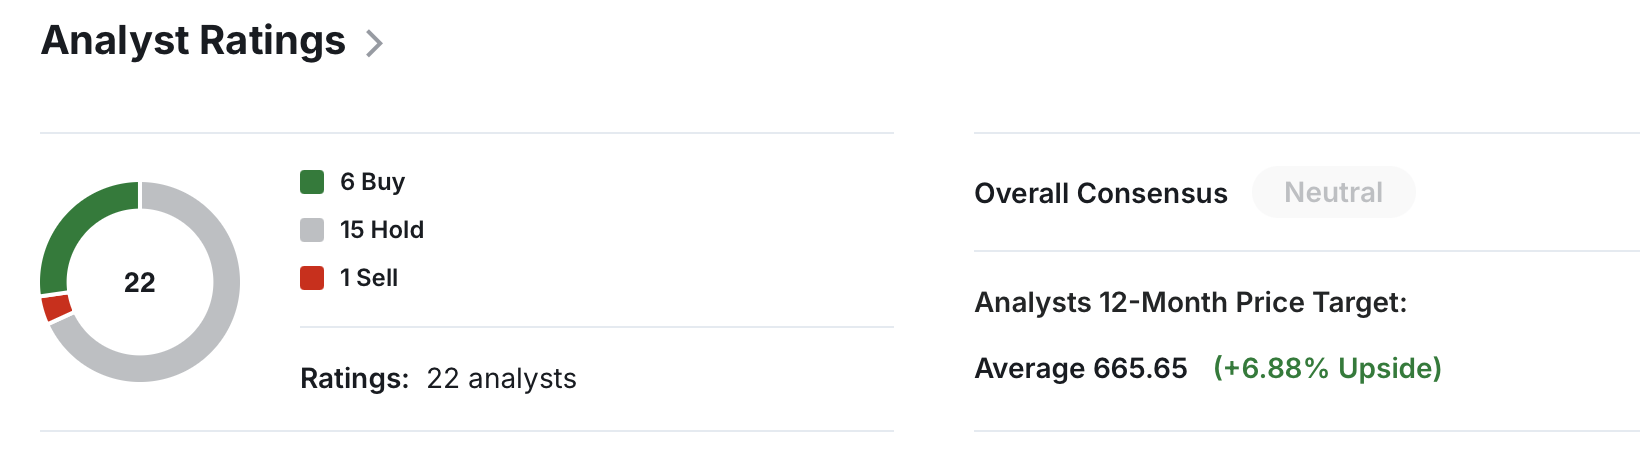Screen dimensions: 1640x460
Task: Click the red Sell segment of donut chart
Action: (56, 307)
